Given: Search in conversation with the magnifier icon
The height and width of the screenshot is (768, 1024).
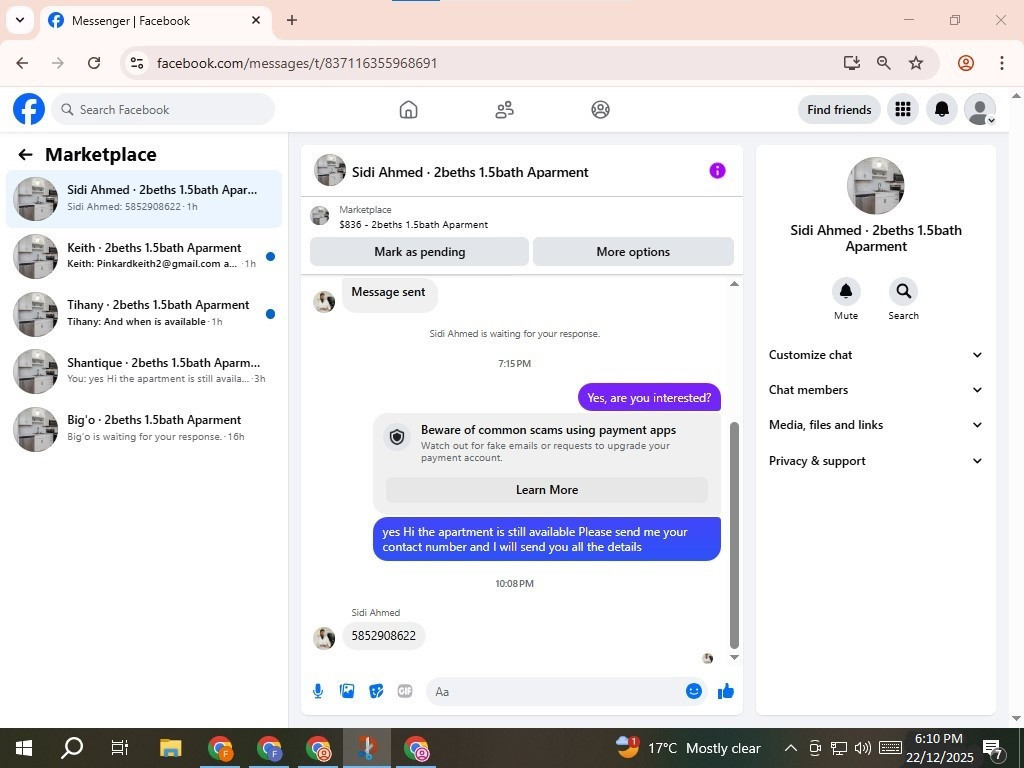Looking at the screenshot, I should click(903, 291).
